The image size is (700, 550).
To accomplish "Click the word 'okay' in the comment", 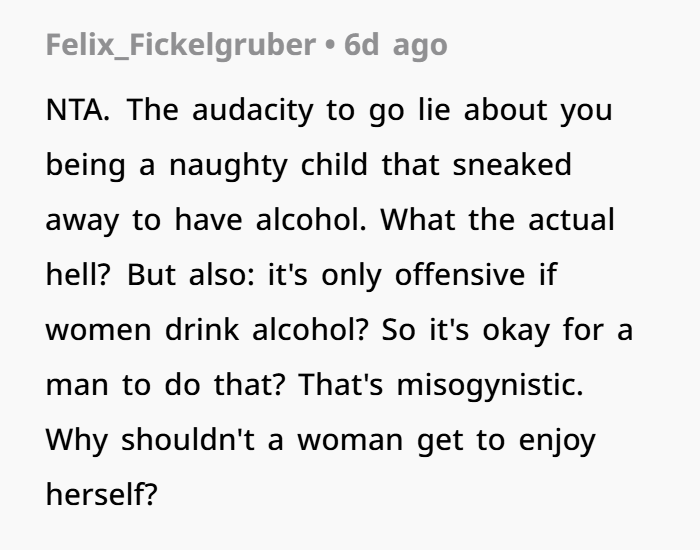I will (x=516, y=330).
